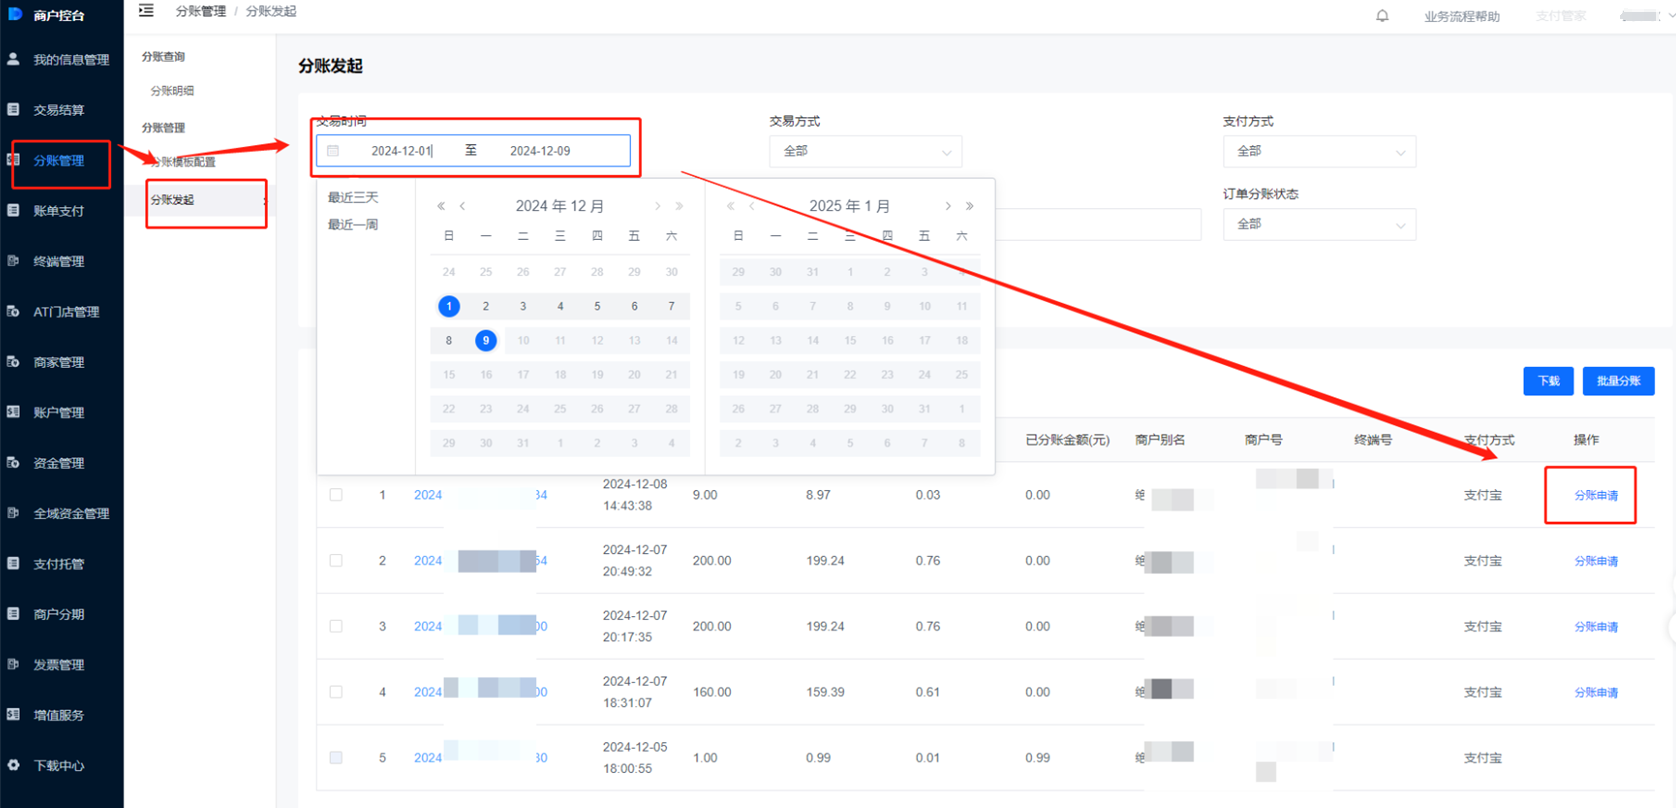This screenshot has width=1676, height=808.
Task: Select the checkbox for row 3
Action: [x=336, y=626]
